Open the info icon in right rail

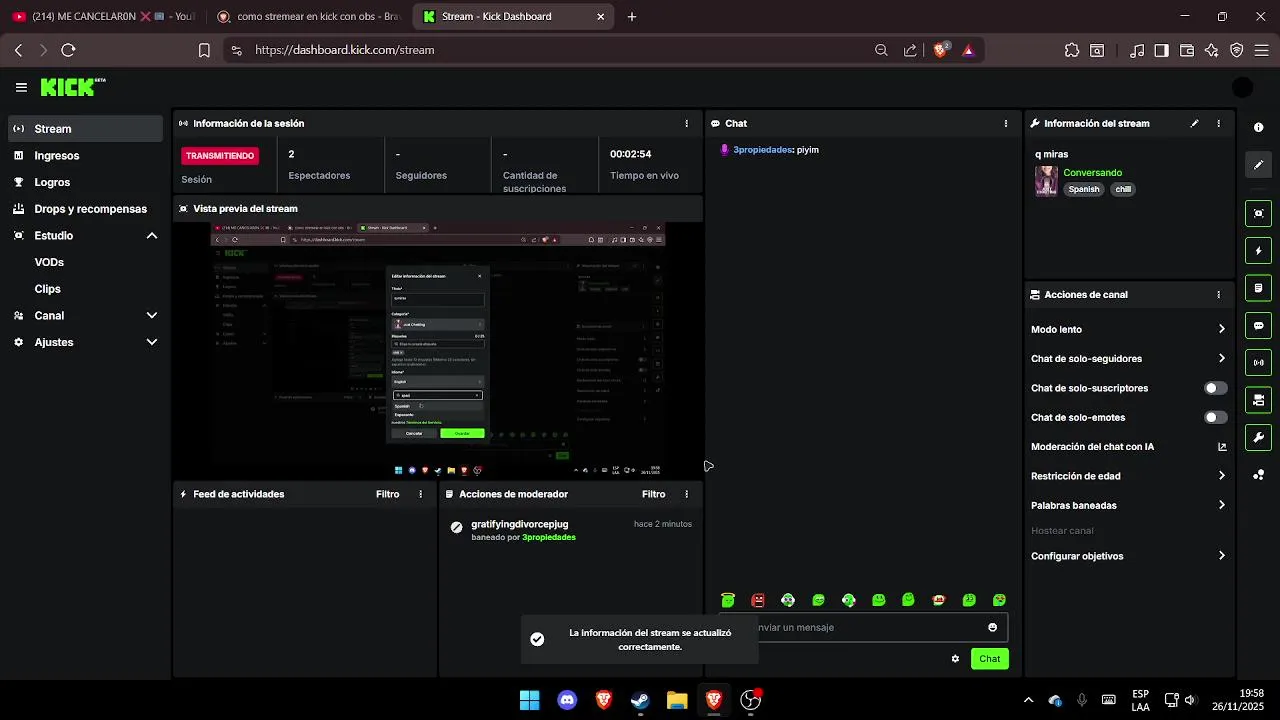tap(1258, 128)
